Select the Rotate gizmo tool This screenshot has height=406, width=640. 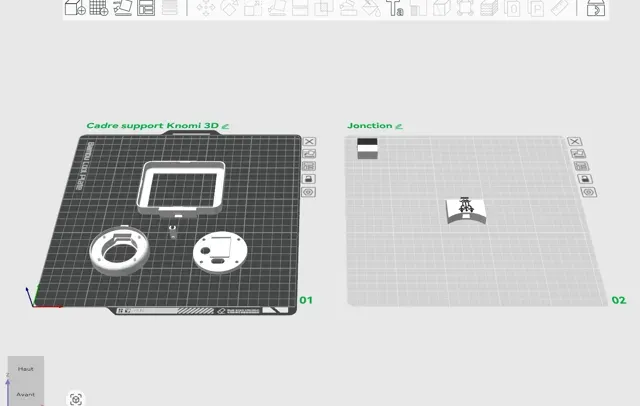pyautogui.click(x=229, y=7)
